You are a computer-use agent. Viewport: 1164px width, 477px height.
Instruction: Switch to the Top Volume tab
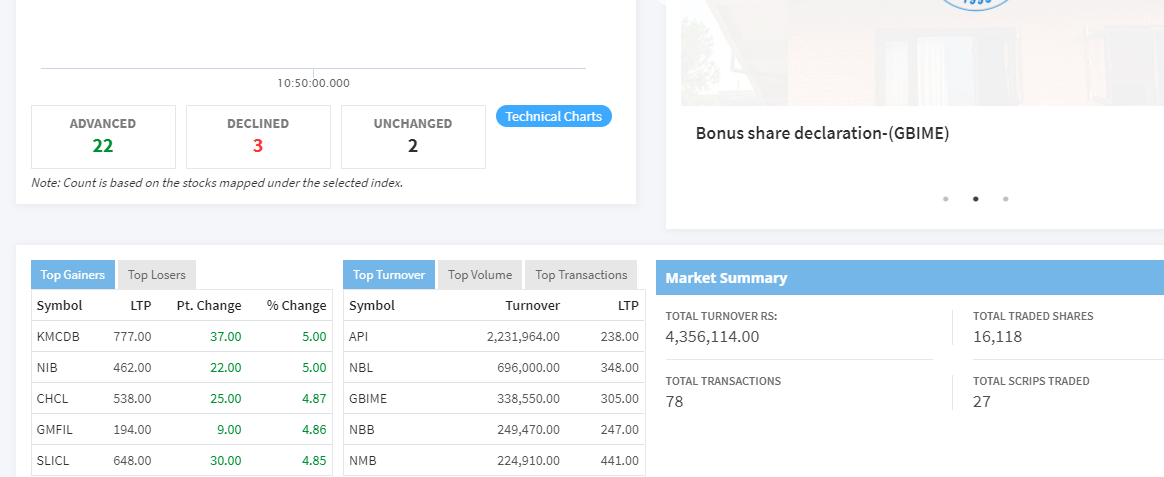click(x=480, y=274)
